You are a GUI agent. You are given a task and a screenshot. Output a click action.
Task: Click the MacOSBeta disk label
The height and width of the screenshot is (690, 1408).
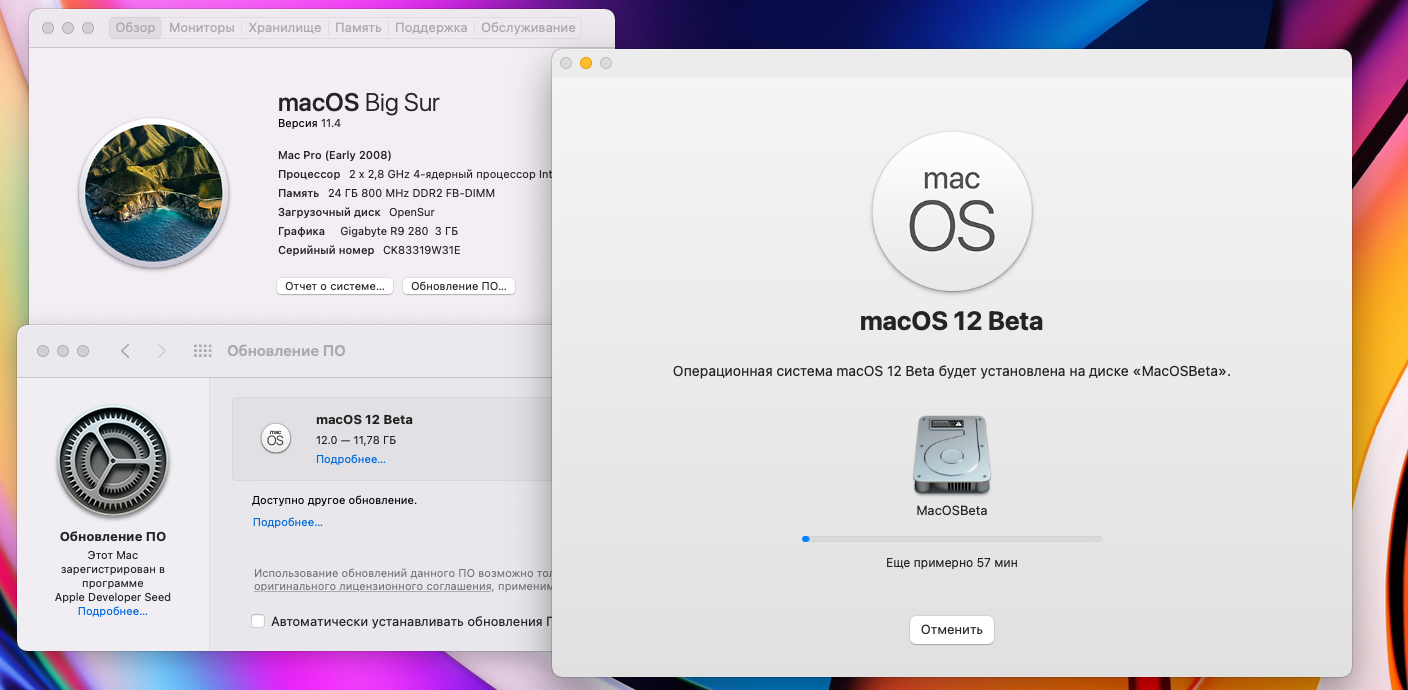tap(952, 511)
